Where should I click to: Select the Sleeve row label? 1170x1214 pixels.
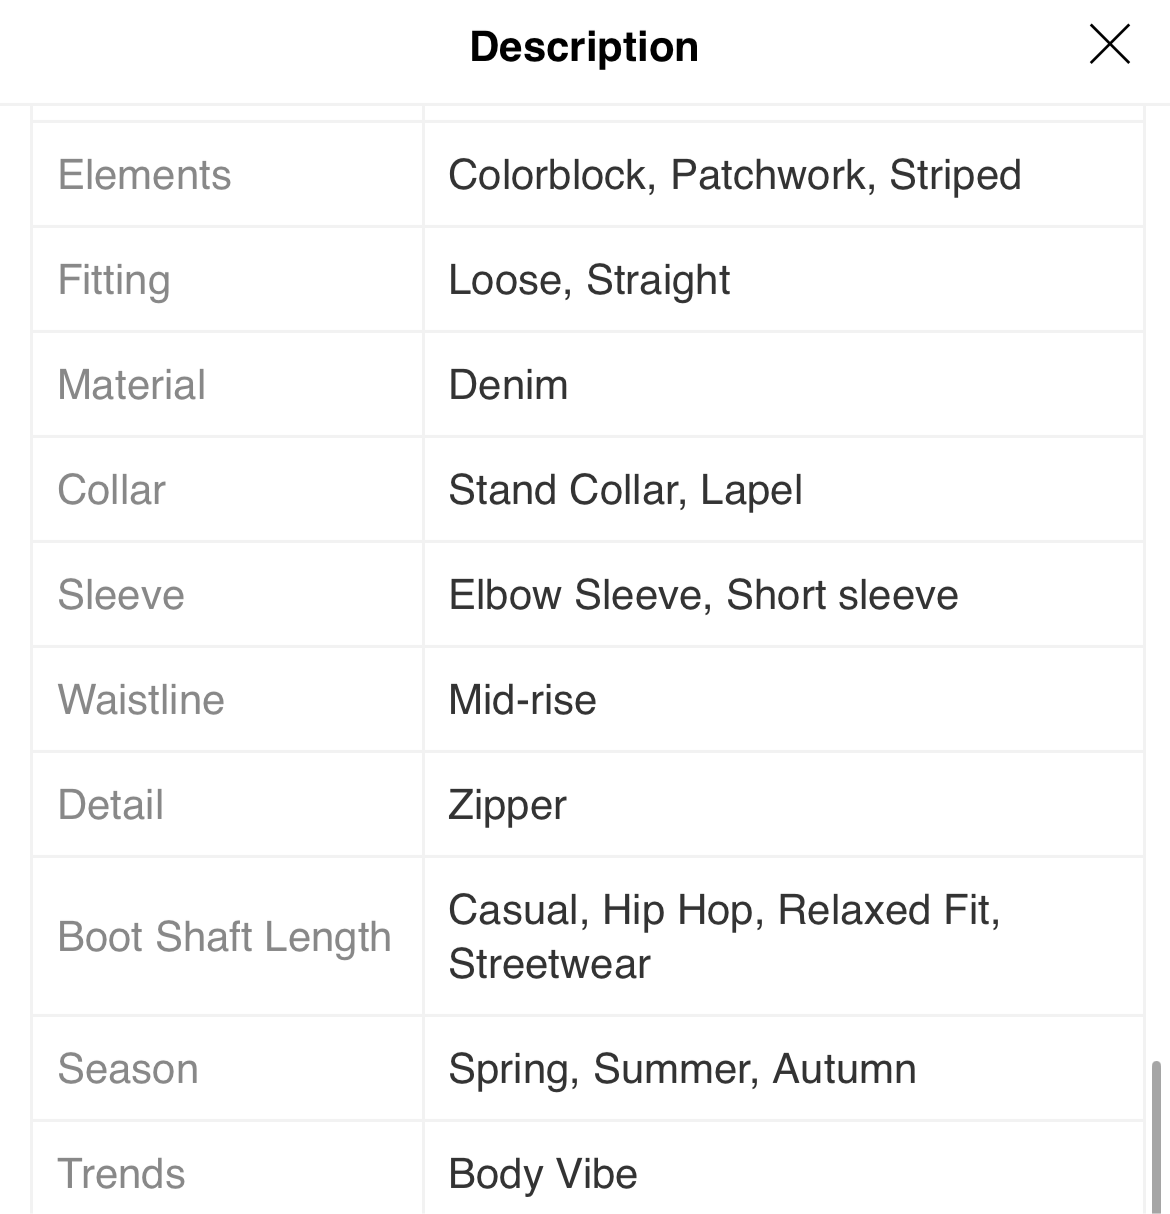(x=121, y=595)
